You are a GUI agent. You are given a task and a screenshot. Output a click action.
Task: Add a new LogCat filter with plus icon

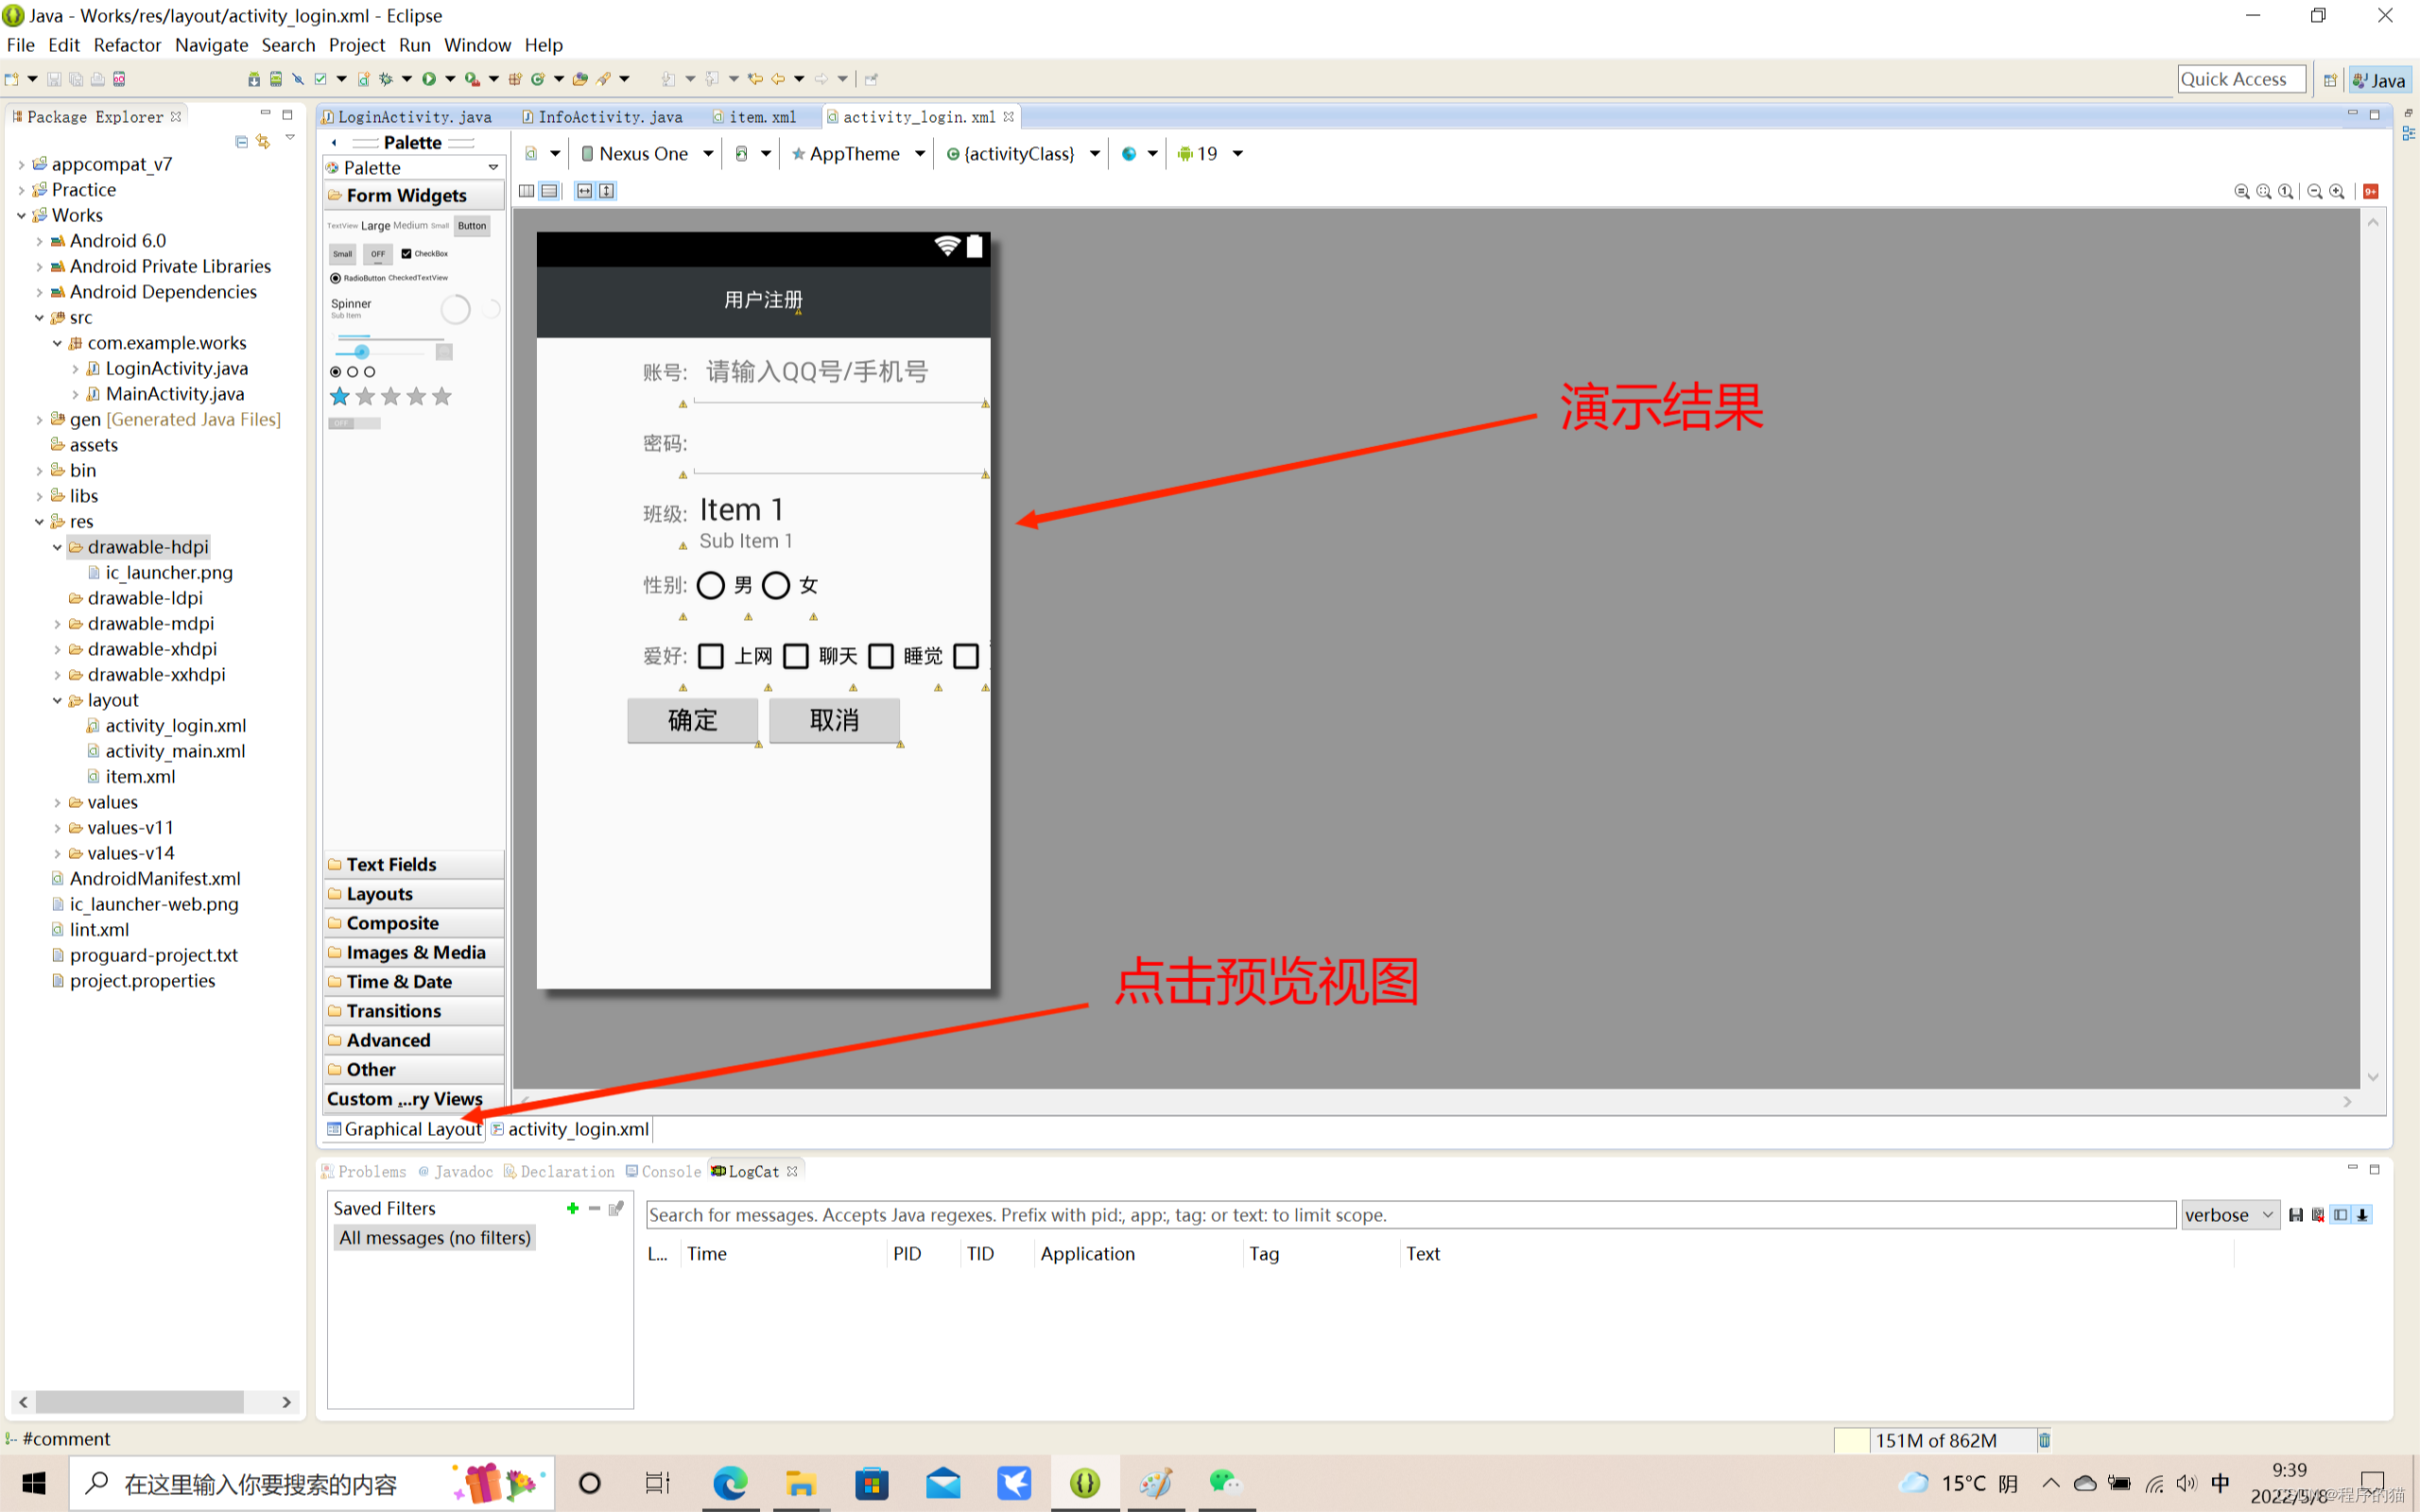[572, 1208]
